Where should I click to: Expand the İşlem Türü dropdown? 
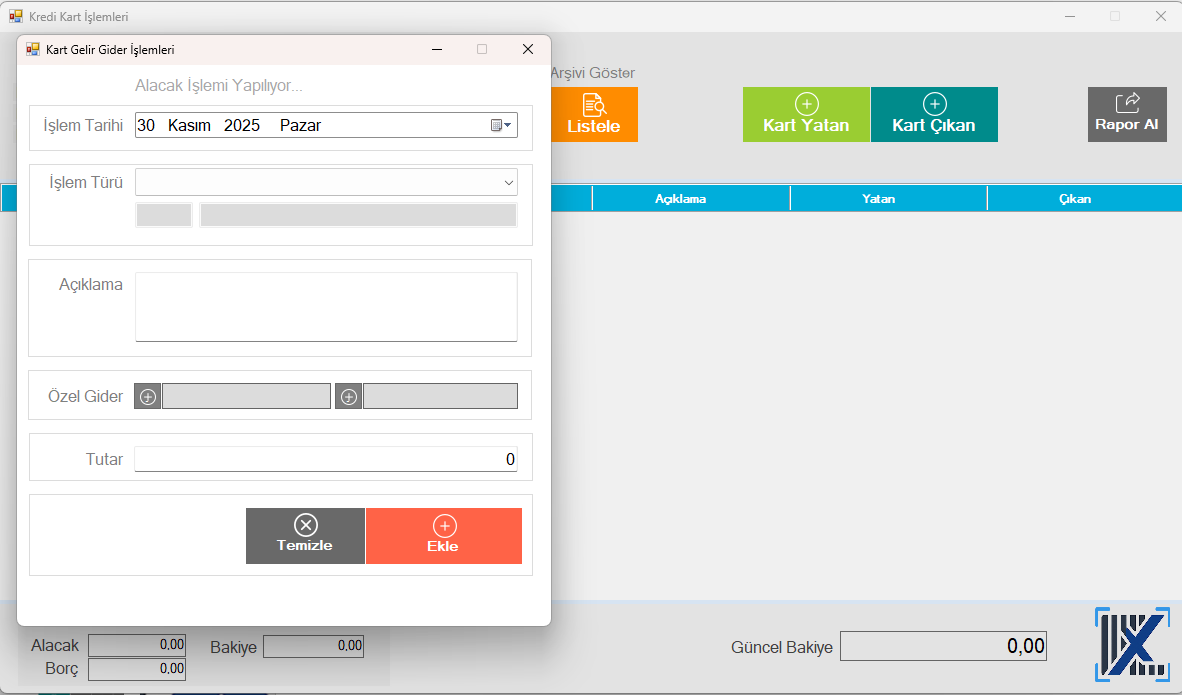tap(509, 183)
